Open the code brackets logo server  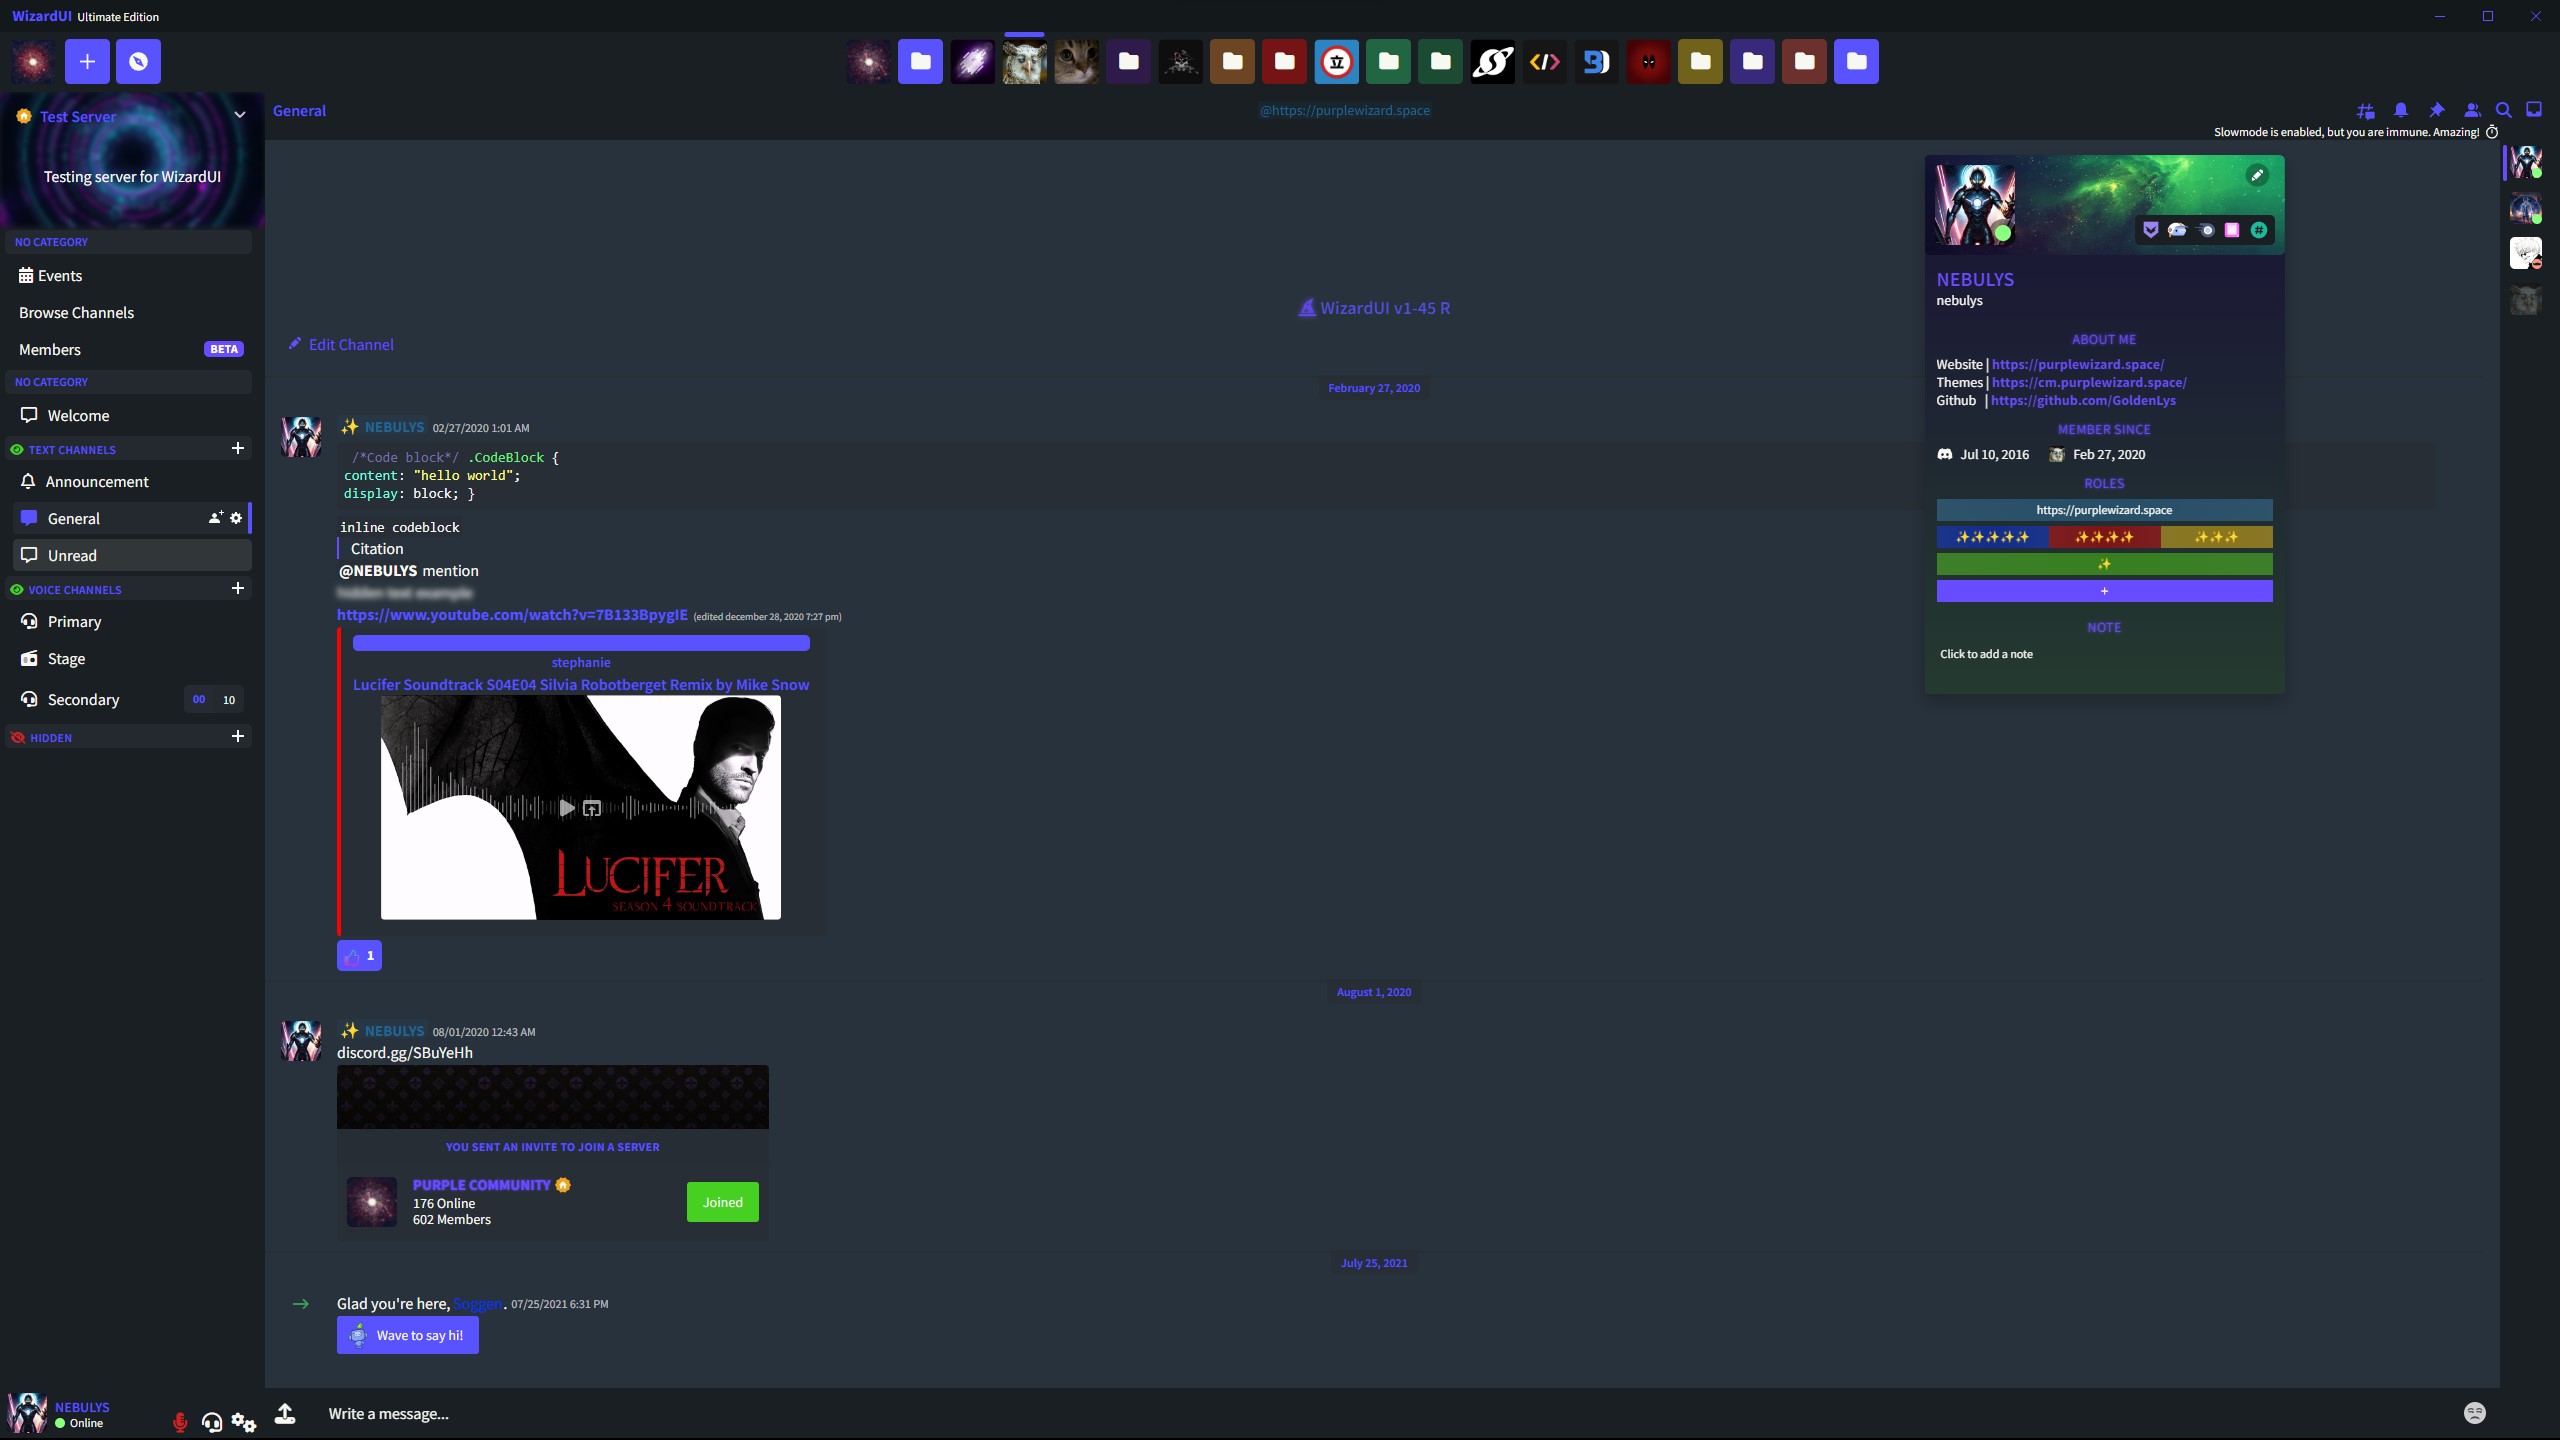(x=1544, y=62)
